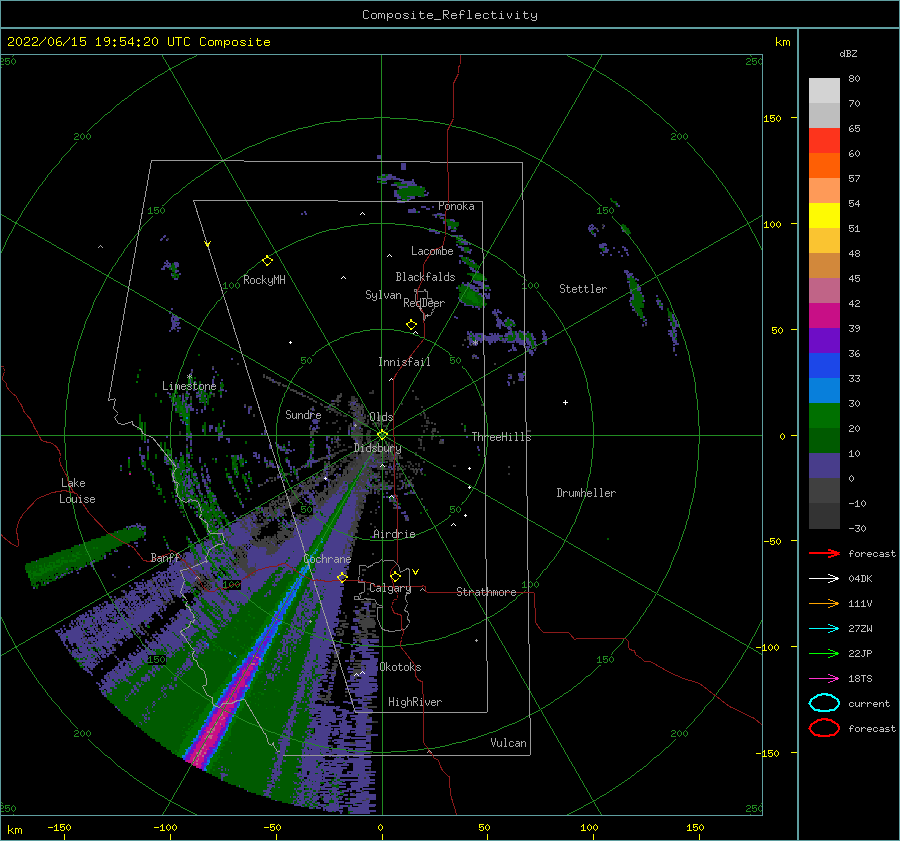
Task: Select the Ponoka label on the map
Action: point(456,206)
